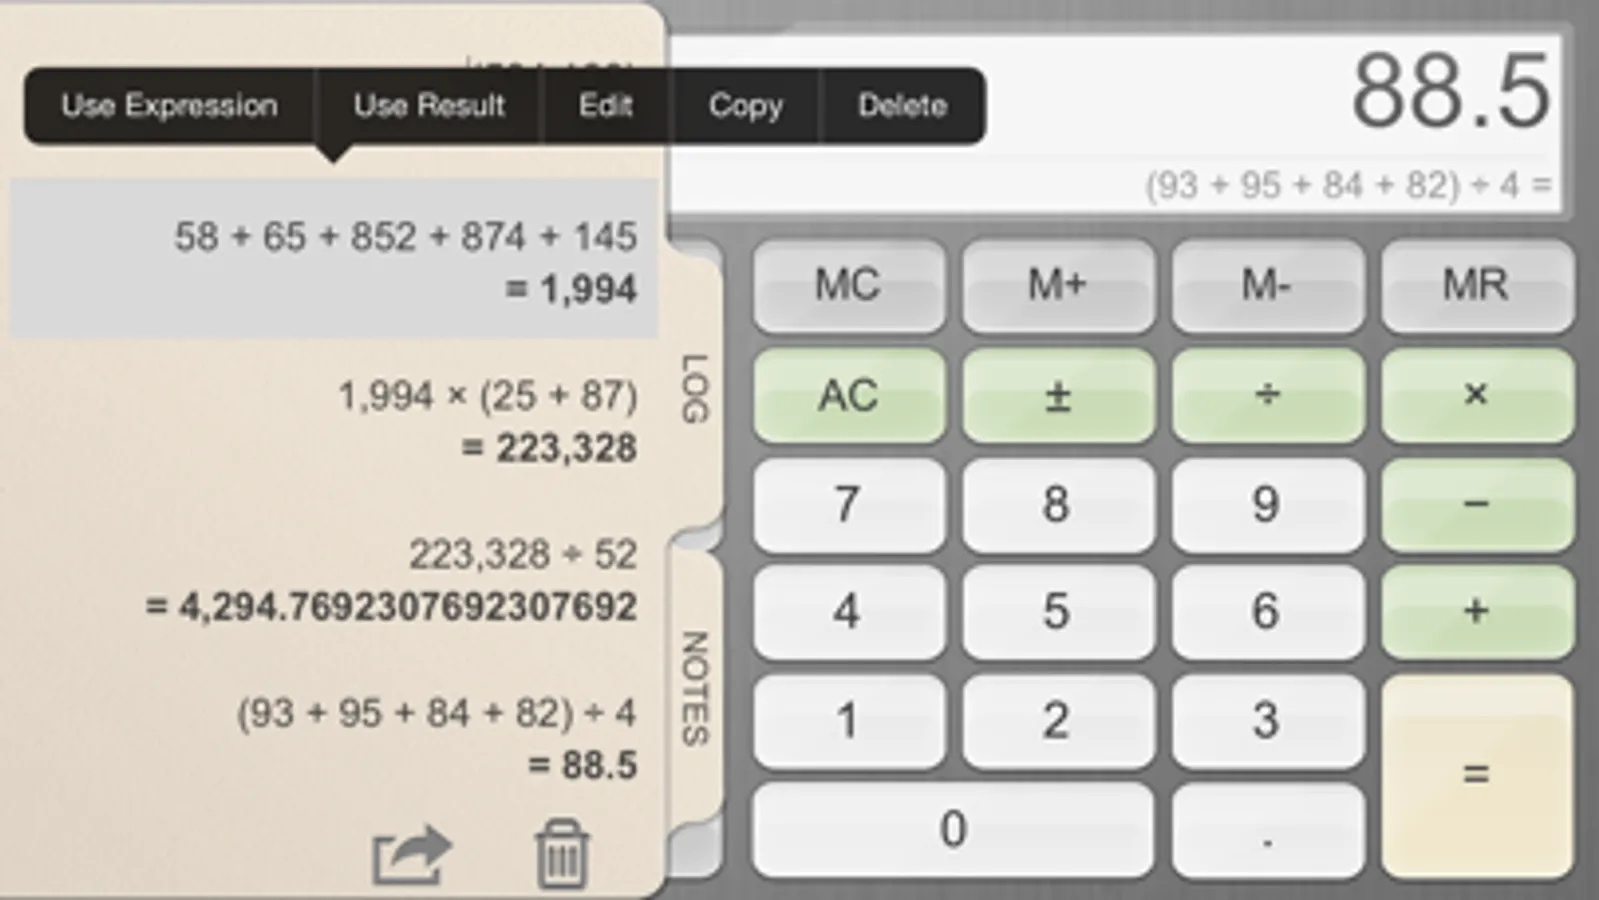Tap the 88.5 result in display
The image size is (1599, 900).
pos(1450,92)
